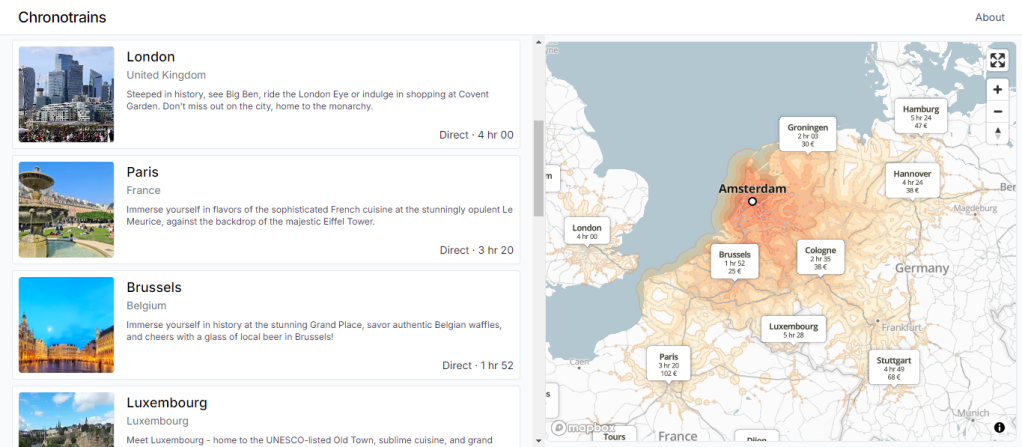Select the Paris map marker
The width and height of the screenshot is (1022, 447).
point(669,365)
